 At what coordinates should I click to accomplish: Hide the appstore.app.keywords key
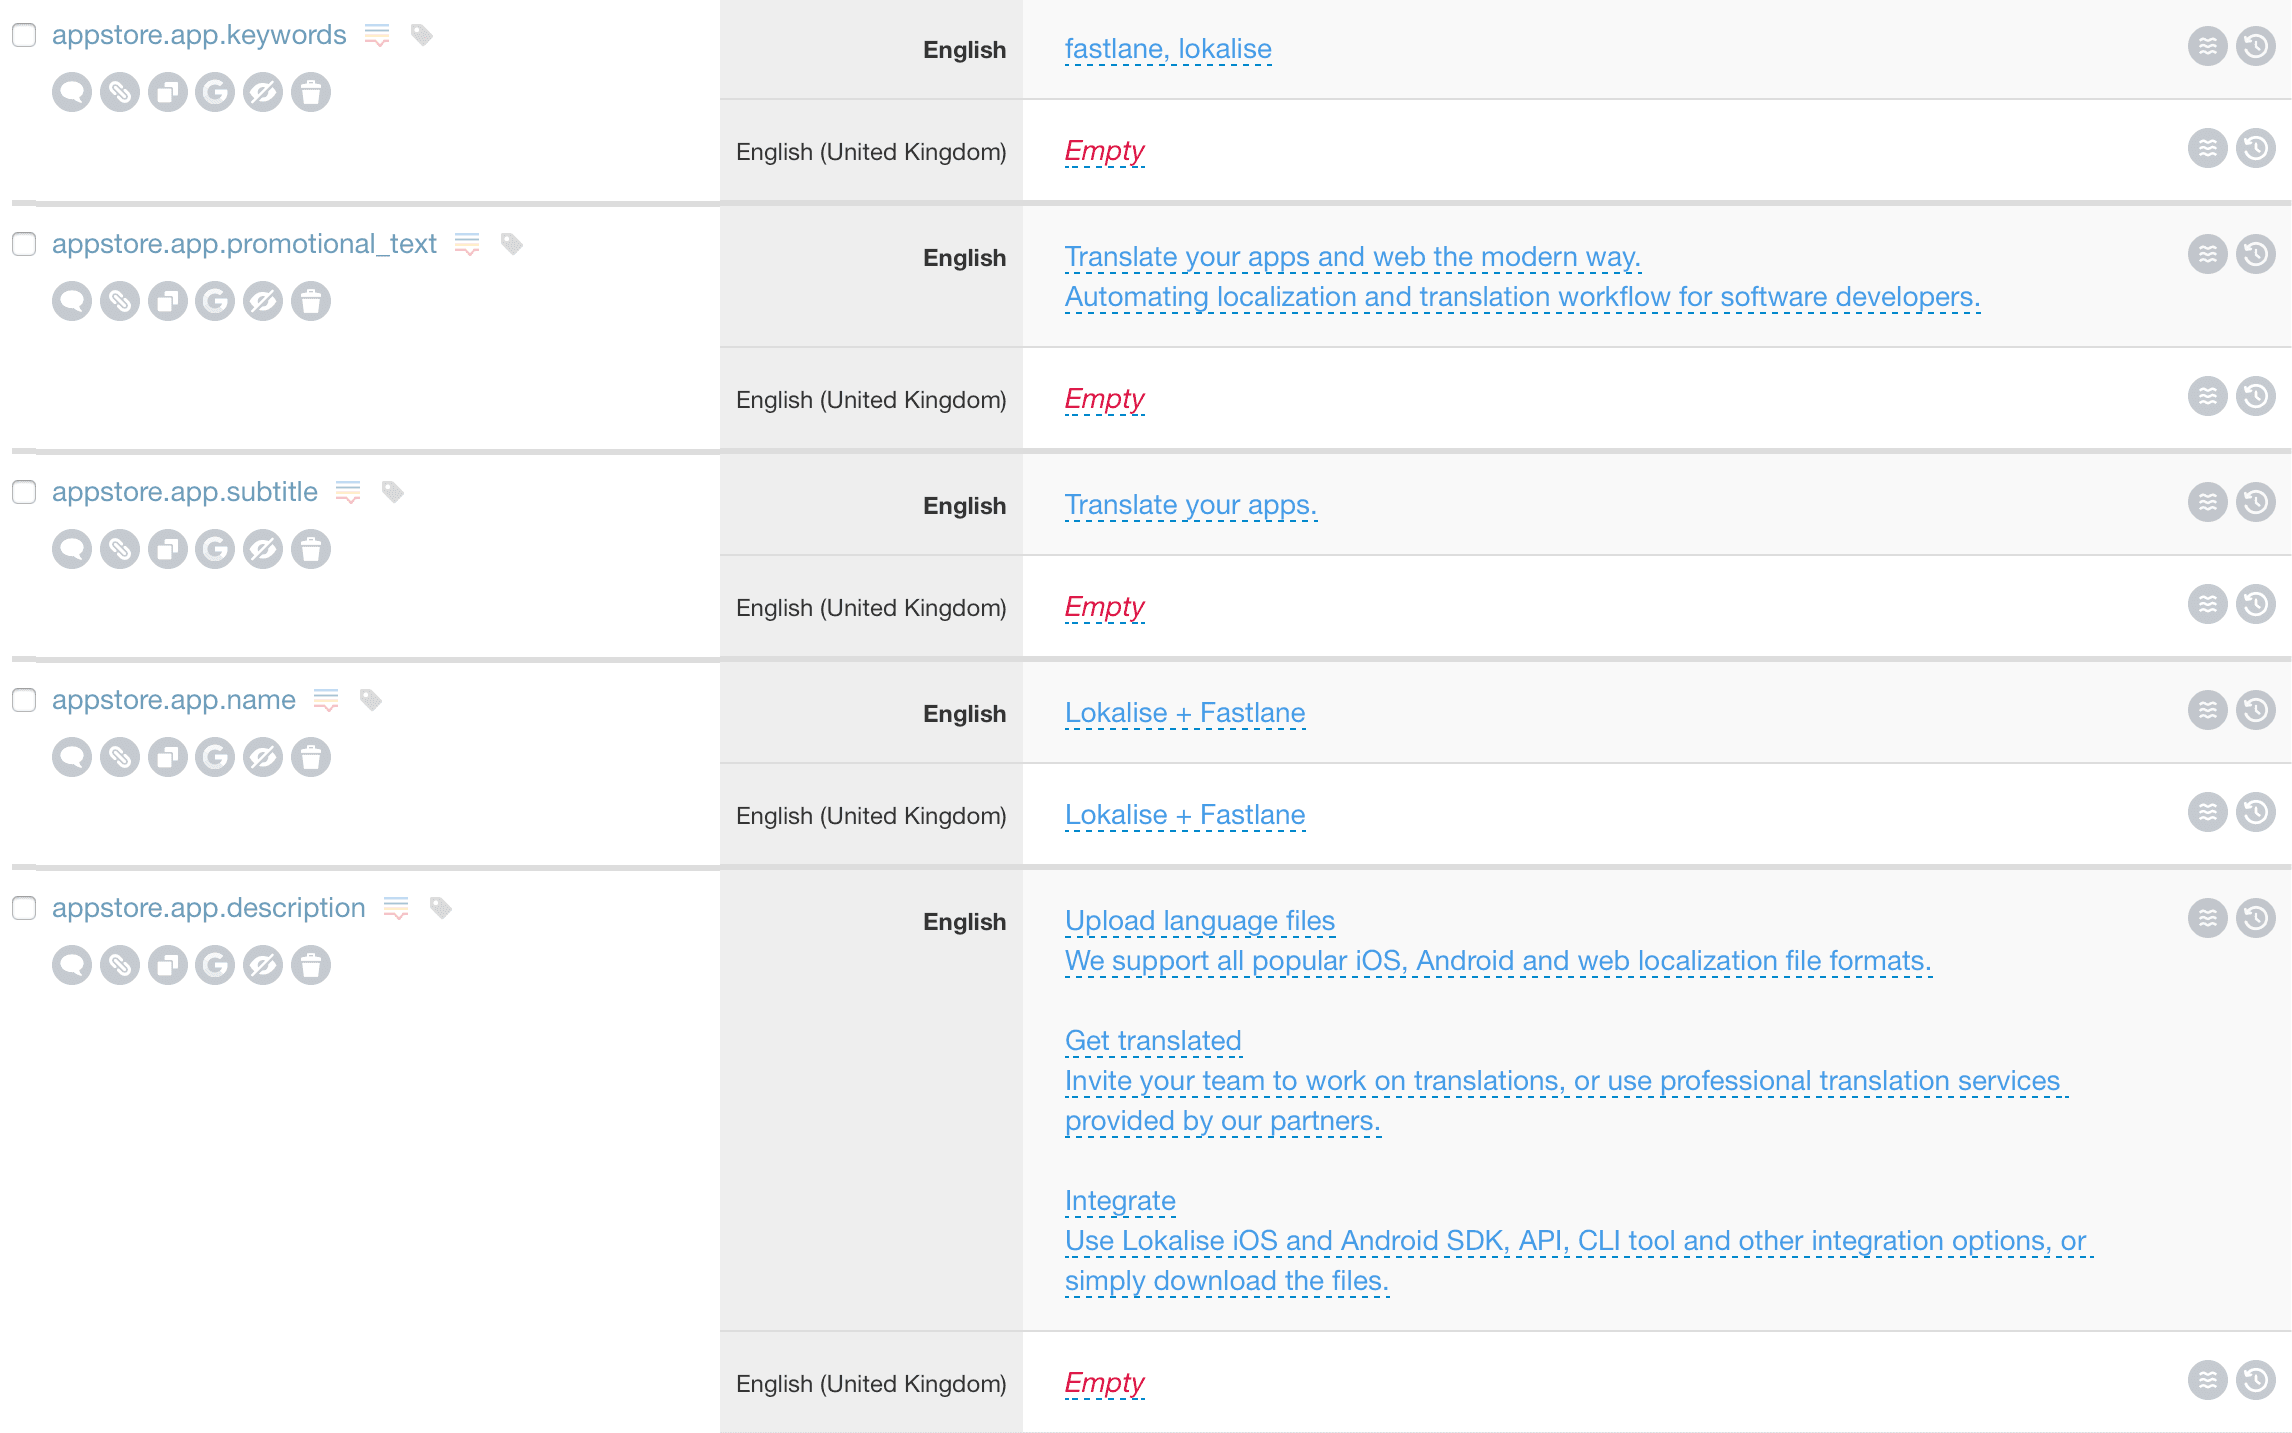pyautogui.click(x=263, y=93)
